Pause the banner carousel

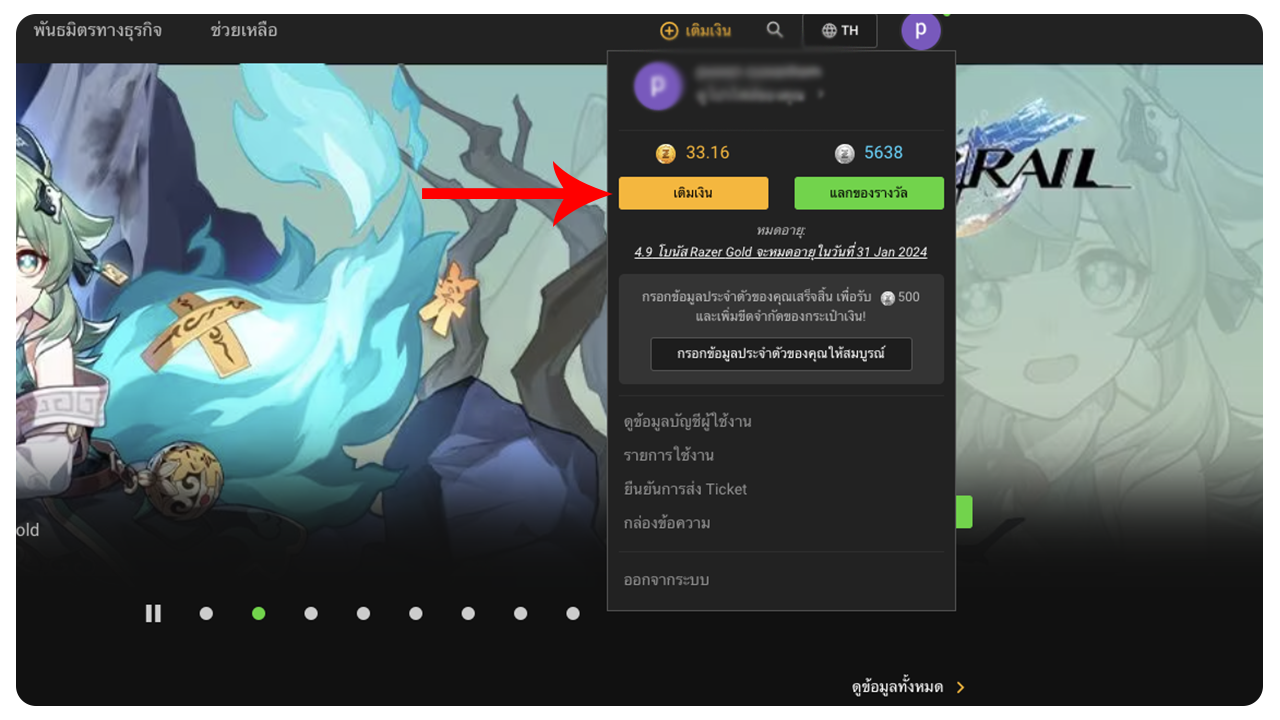coord(153,613)
